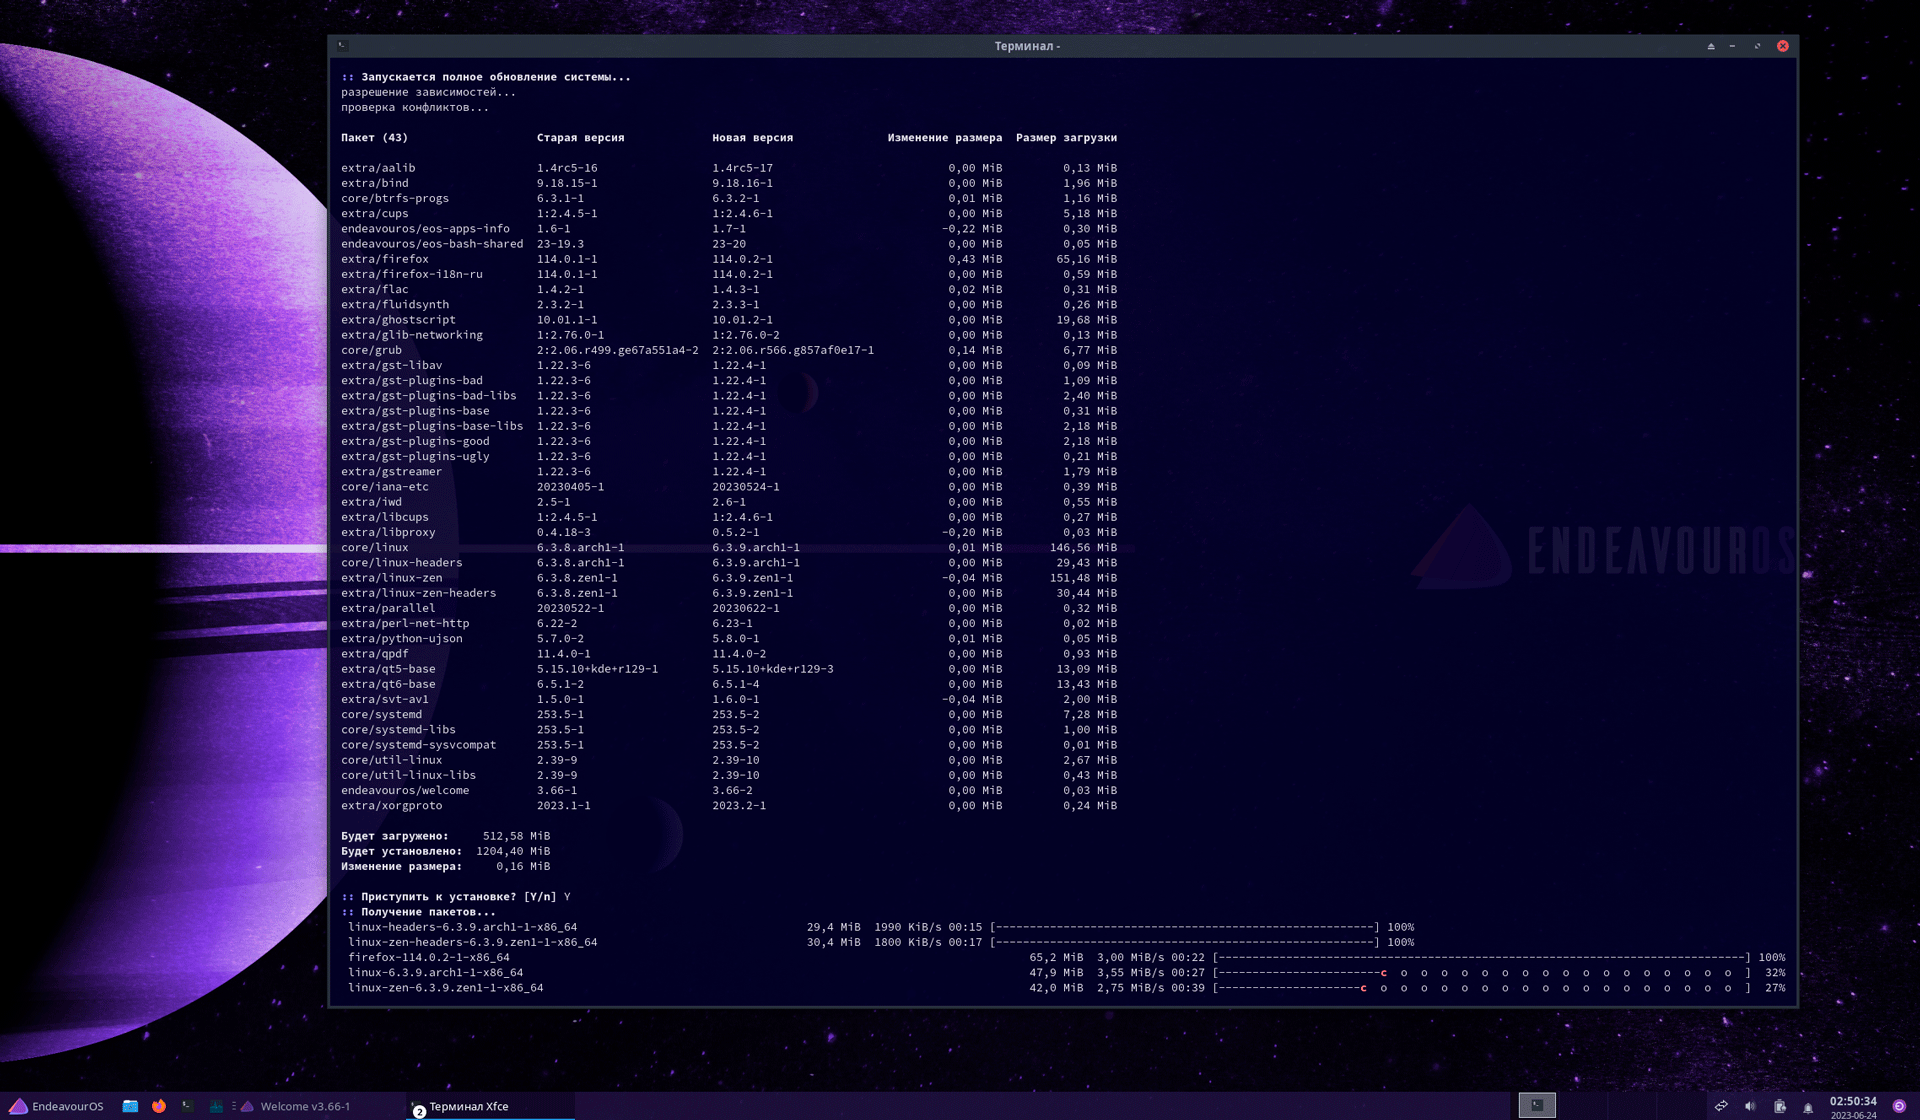
Task: Click the volume speaker tray icon
Action: [1750, 1106]
